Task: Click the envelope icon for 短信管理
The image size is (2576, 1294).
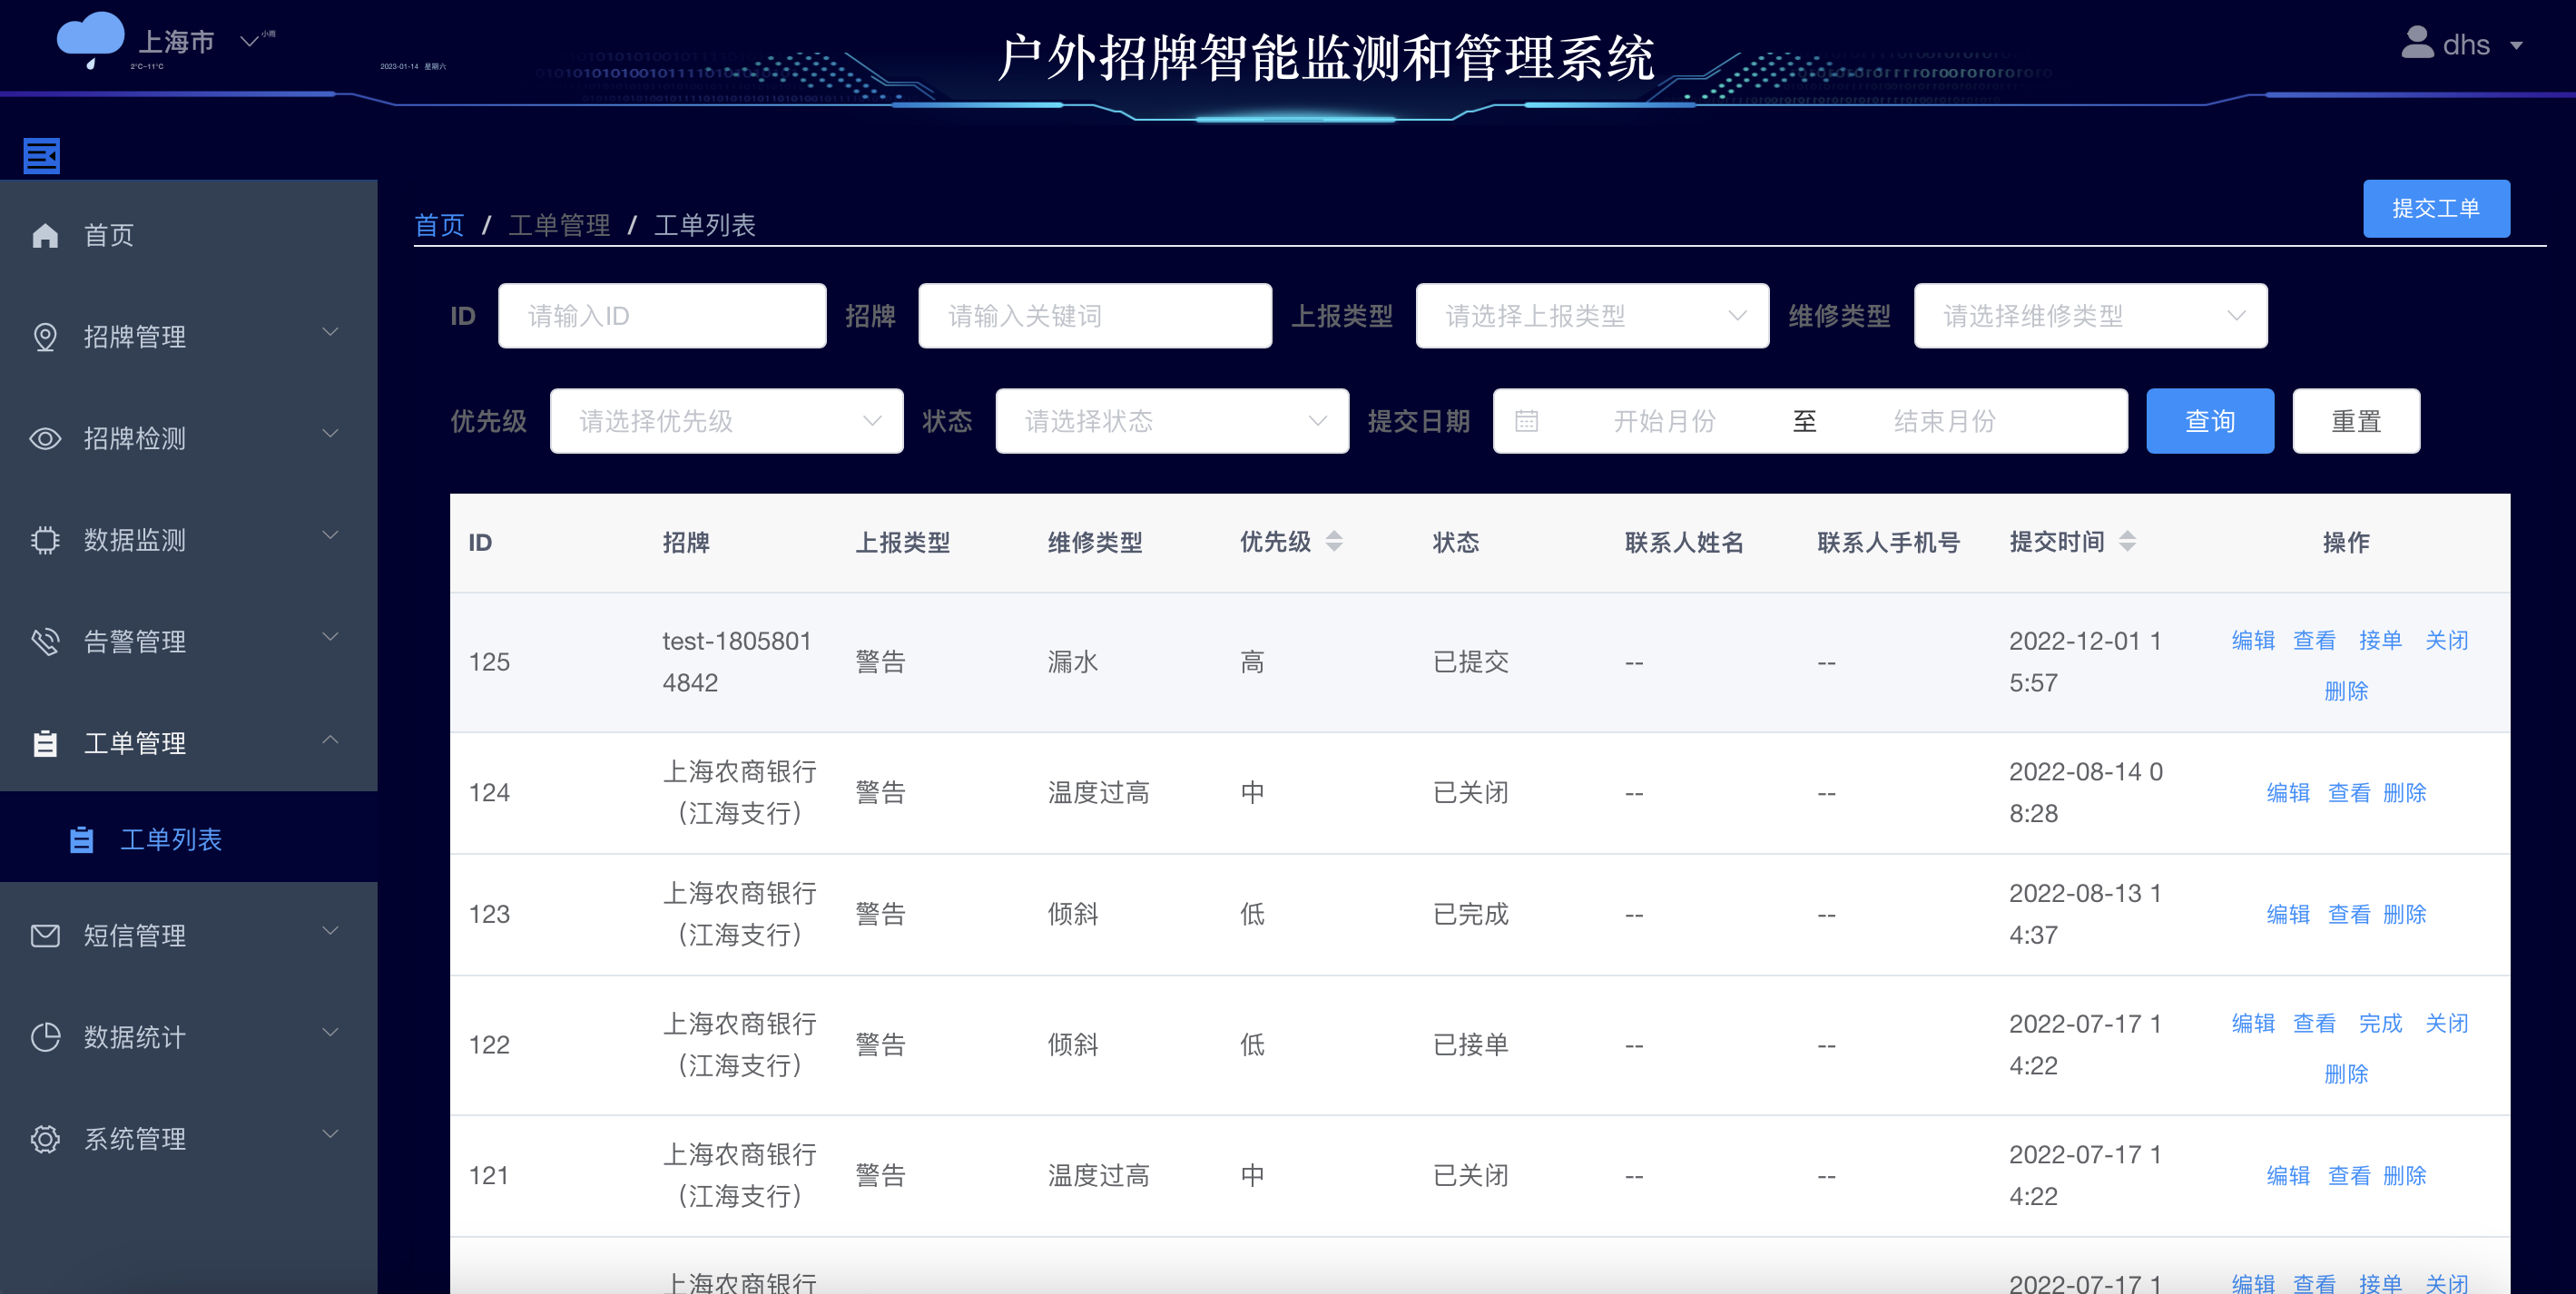Action: click(x=45, y=935)
